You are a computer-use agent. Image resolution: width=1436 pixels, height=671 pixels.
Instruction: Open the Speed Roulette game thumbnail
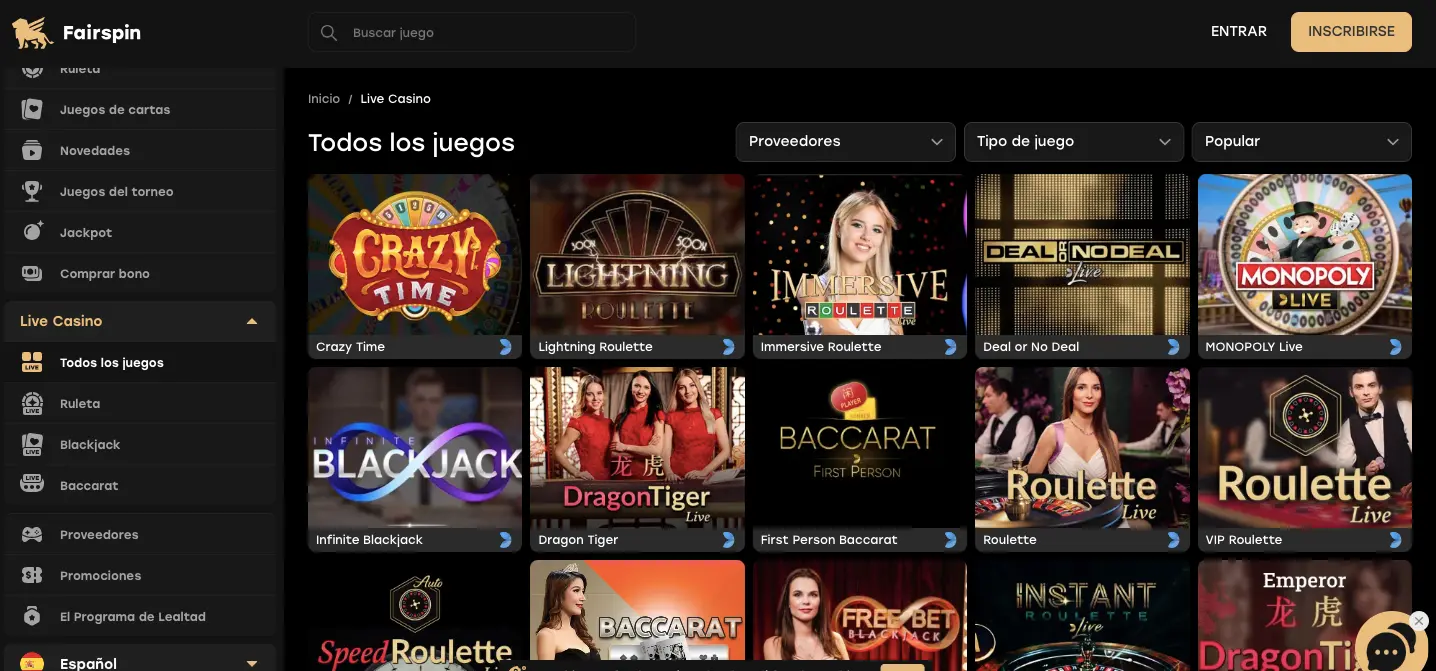click(415, 616)
